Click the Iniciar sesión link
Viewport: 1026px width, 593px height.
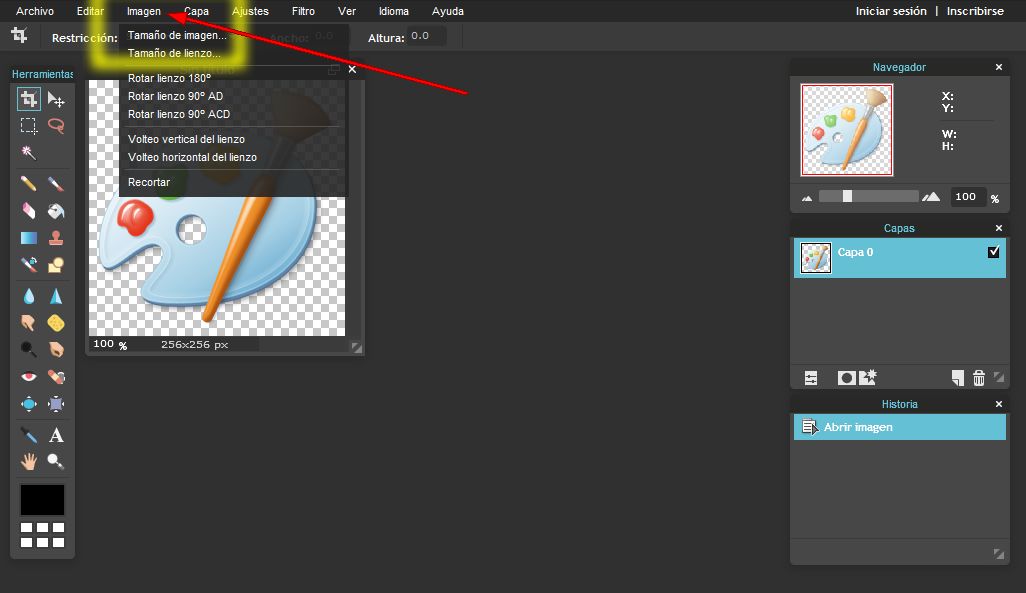pos(891,11)
